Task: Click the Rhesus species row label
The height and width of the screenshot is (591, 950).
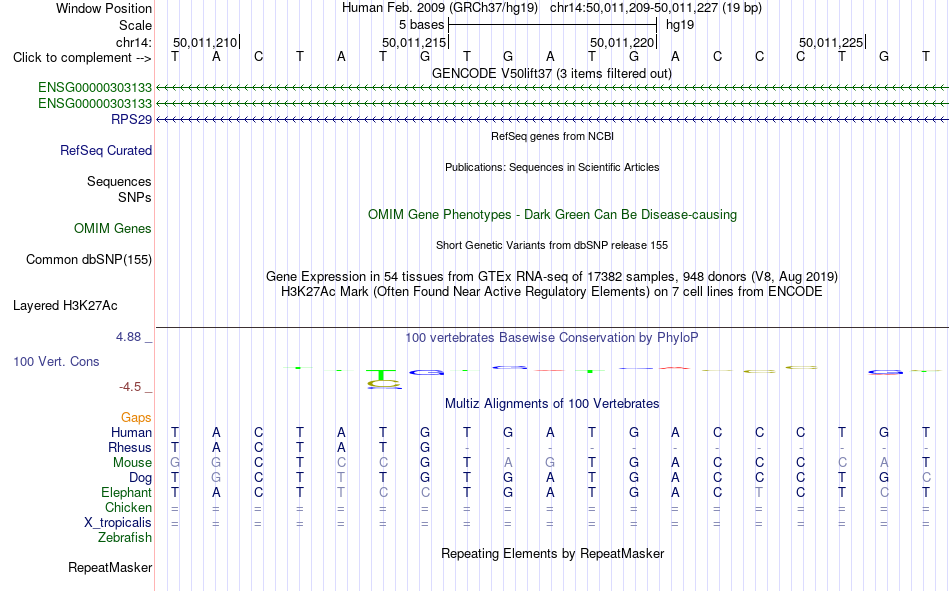Action: point(130,447)
